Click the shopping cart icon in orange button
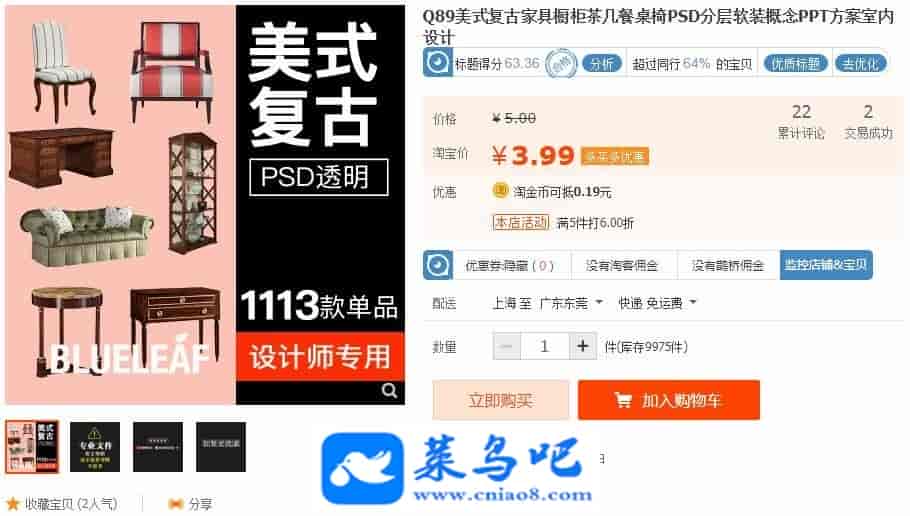This screenshot has width=910, height=516. 623,400
